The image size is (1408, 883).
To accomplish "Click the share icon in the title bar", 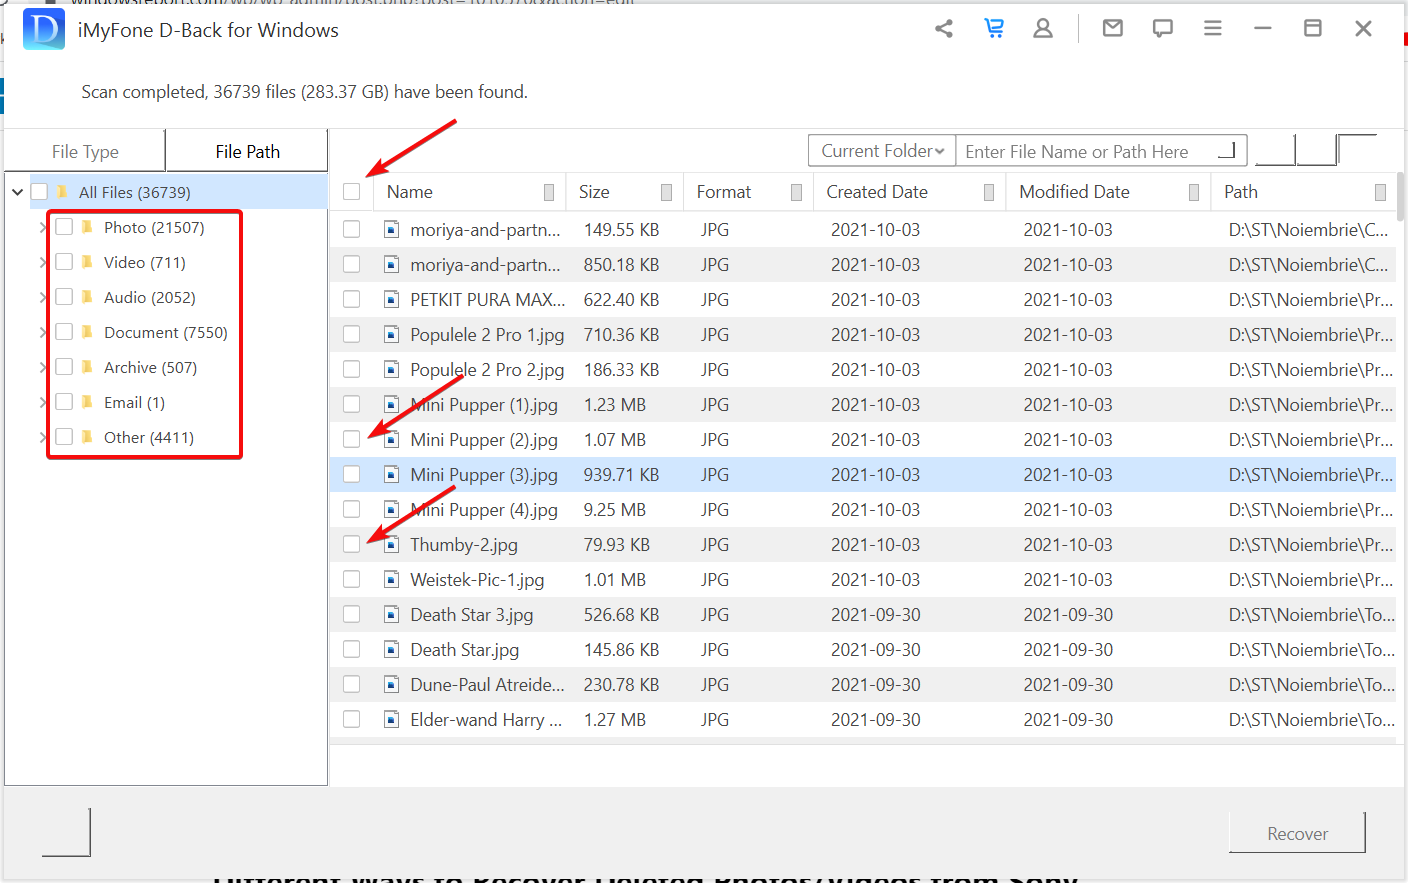I will coord(944,29).
